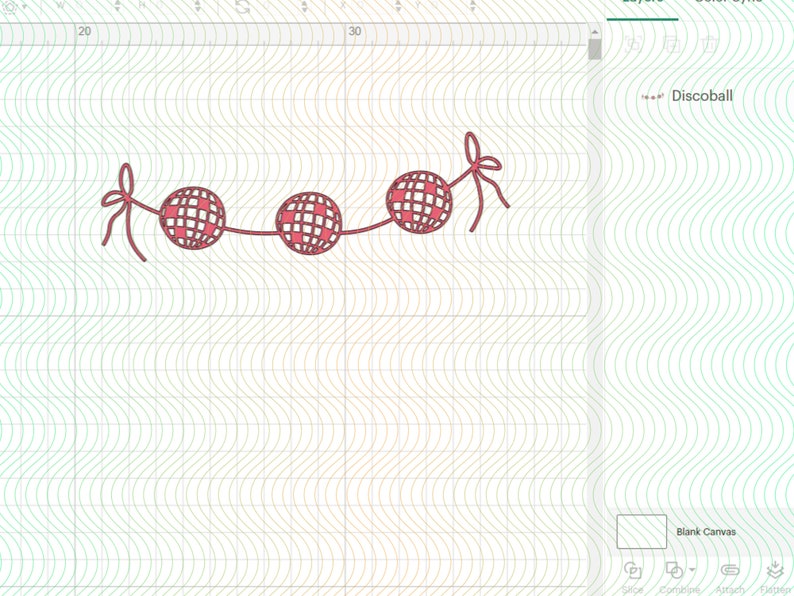This screenshot has width=794, height=596.
Task: Select the Discoball layer row
Action: [x=700, y=96]
